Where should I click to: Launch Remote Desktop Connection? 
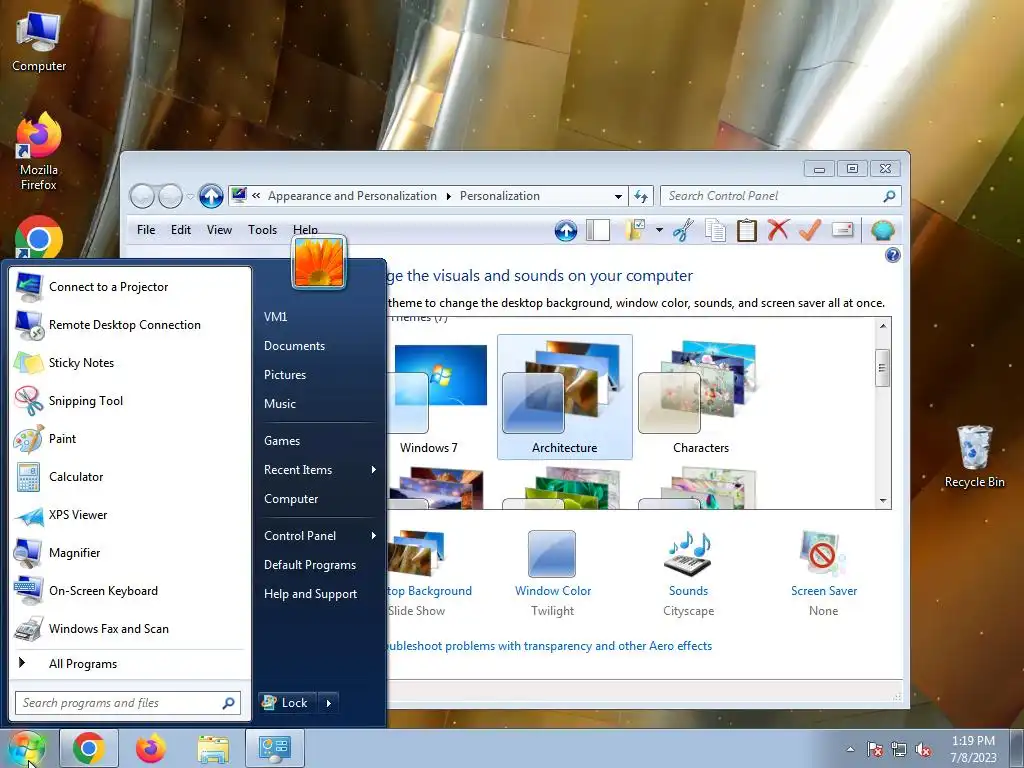click(129, 325)
